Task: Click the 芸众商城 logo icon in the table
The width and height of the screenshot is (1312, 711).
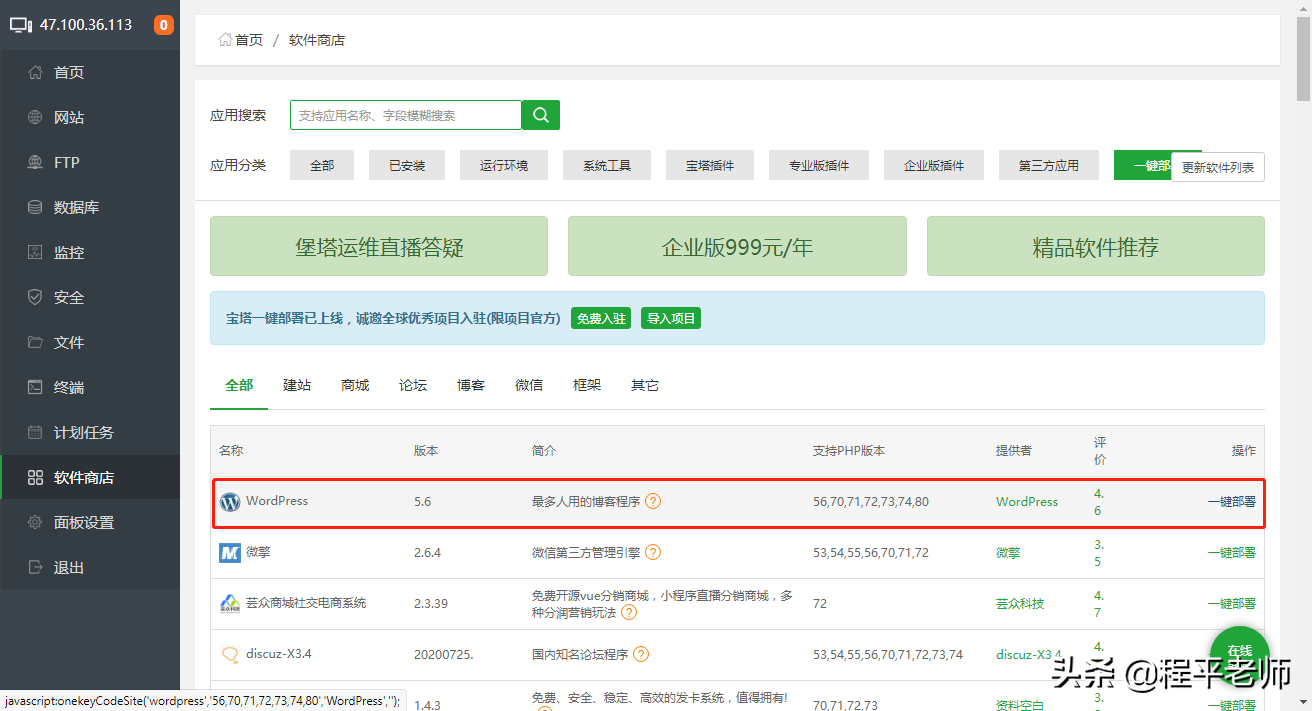Action: point(230,603)
